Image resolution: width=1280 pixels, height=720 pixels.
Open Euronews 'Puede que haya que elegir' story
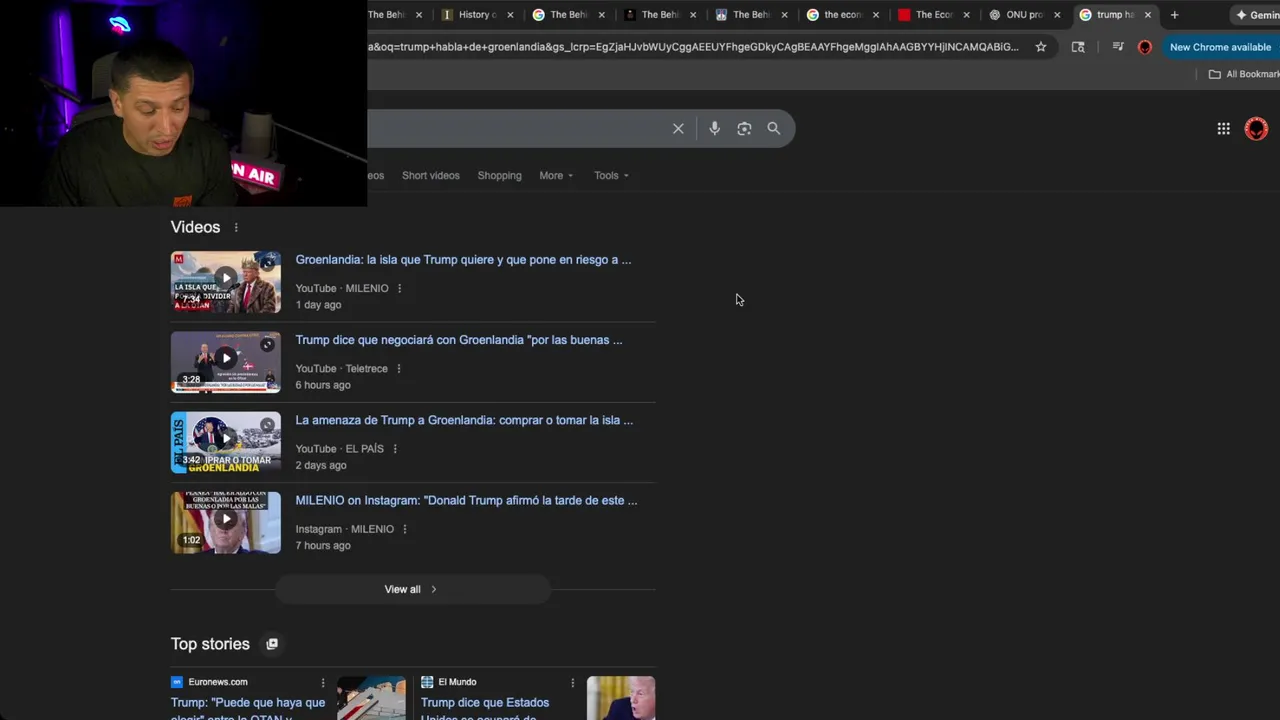click(248, 707)
